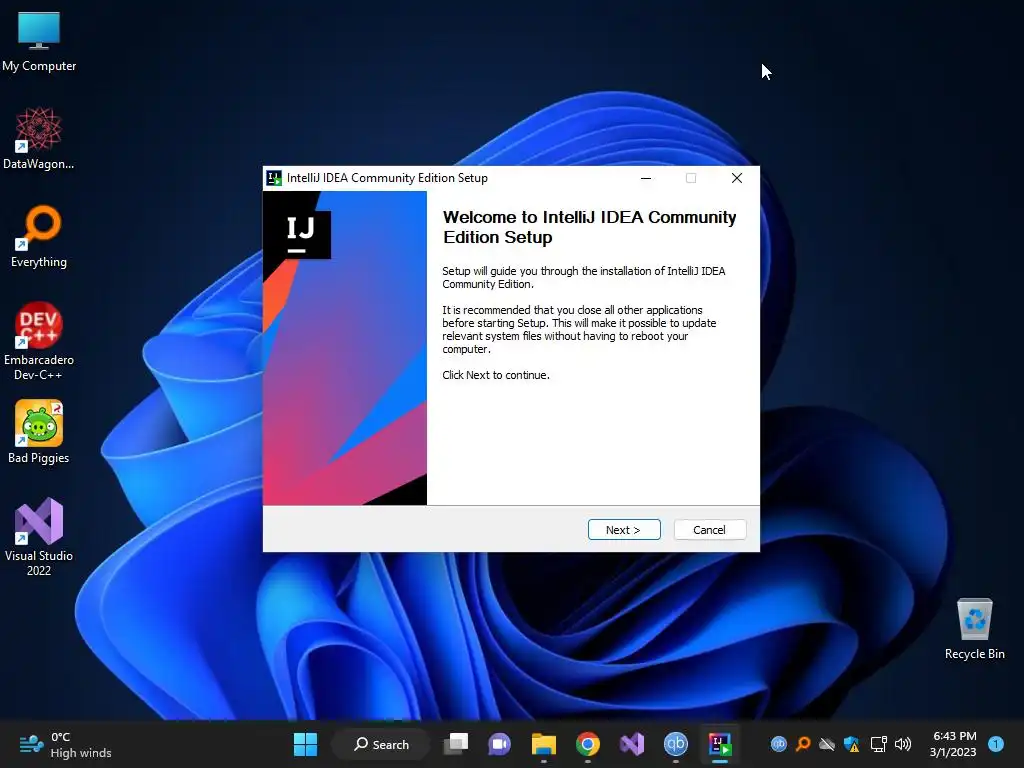This screenshot has height=768, width=1024.
Task: Click the Windows Security shield tray icon
Action: pos(851,744)
